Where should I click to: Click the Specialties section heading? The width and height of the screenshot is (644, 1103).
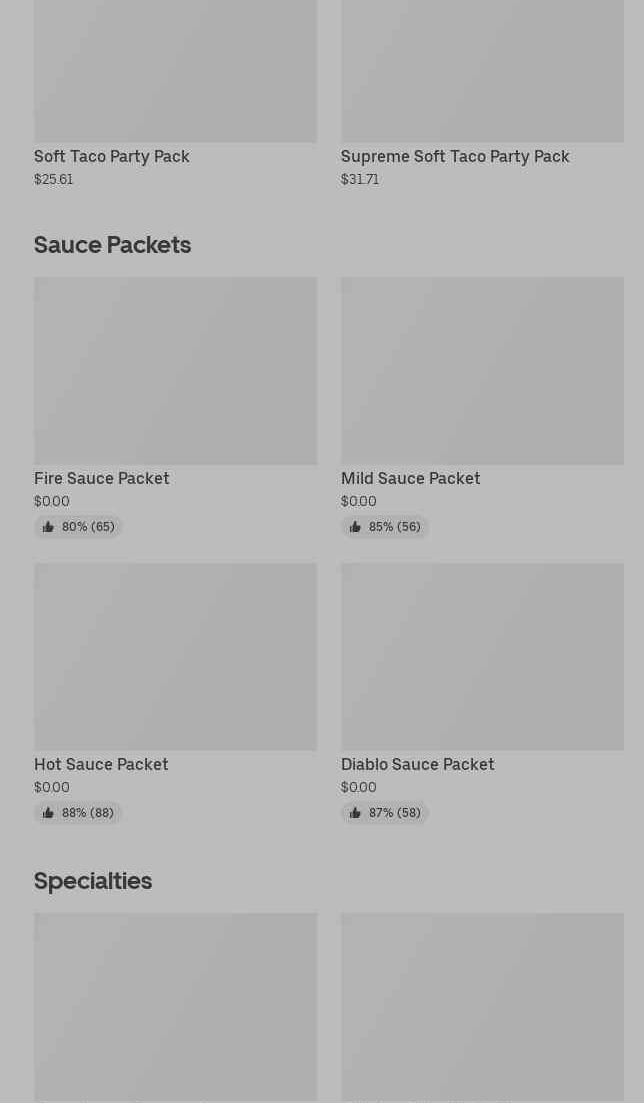click(x=93, y=880)
